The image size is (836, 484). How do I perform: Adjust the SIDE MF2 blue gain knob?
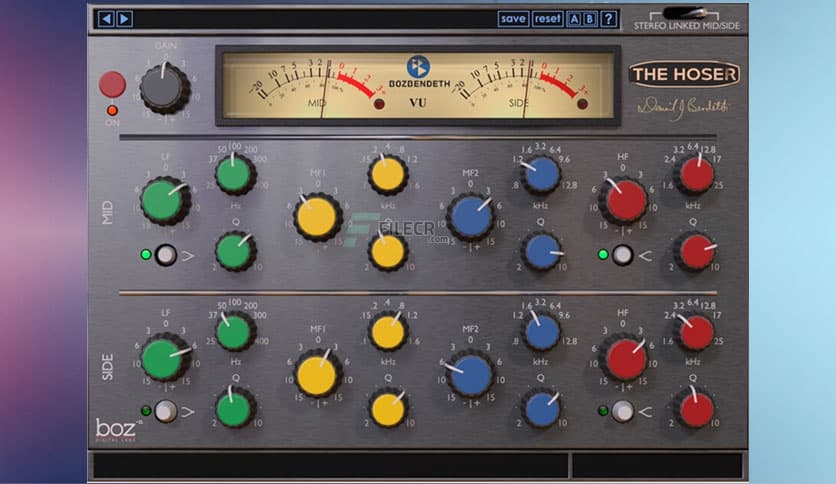coord(470,374)
